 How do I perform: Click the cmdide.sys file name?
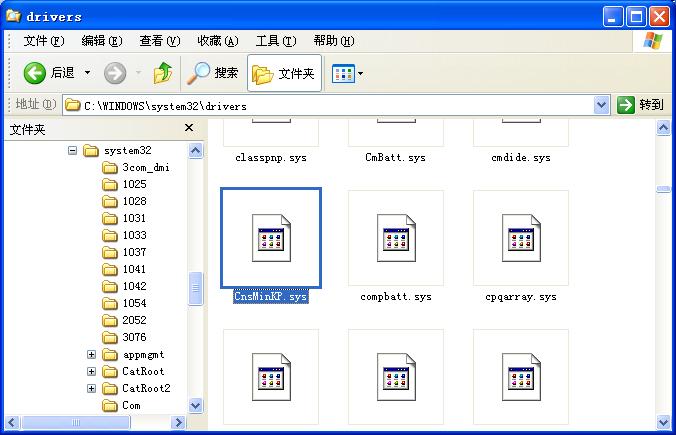click(x=521, y=157)
